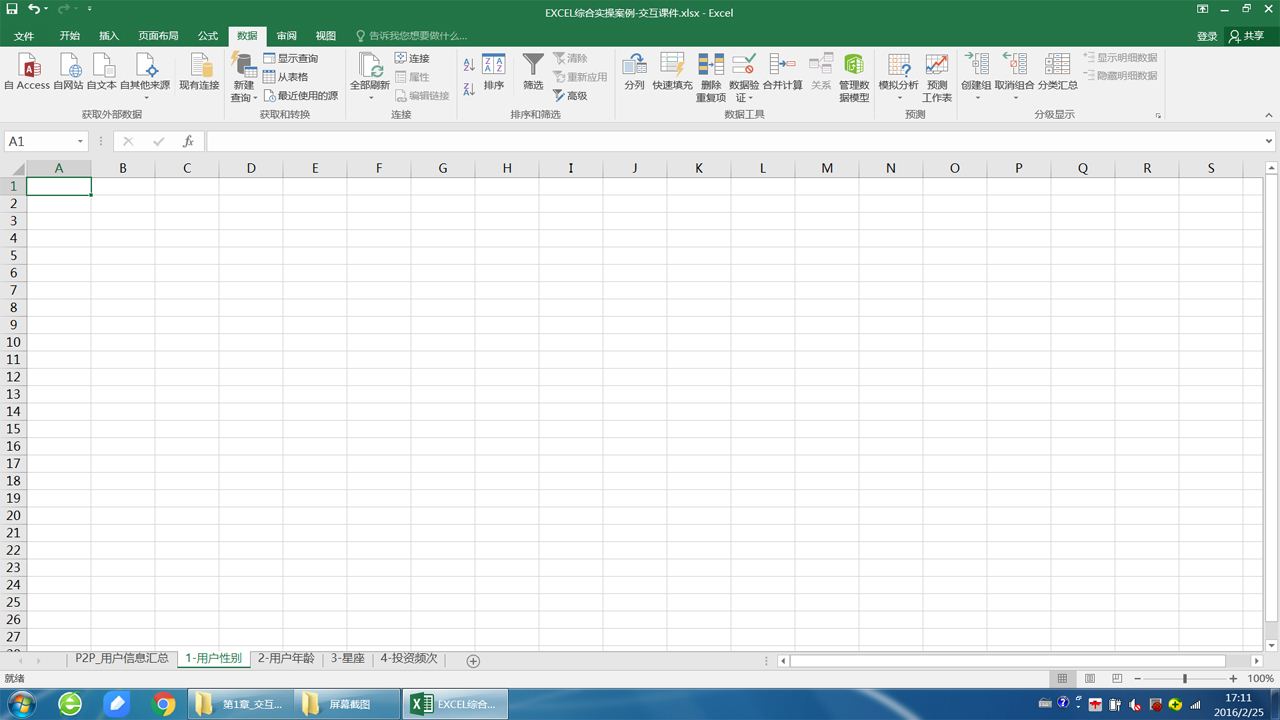Click the insert function fx icon
This screenshot has width=1280, height=720.
tap(188, 142)
